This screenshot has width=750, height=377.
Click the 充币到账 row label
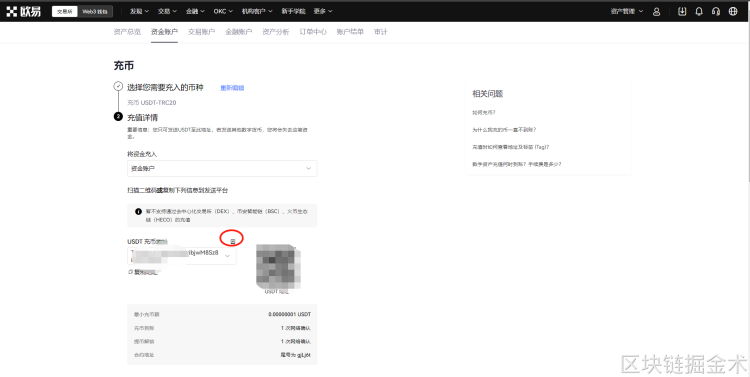[x=144, y=328]
